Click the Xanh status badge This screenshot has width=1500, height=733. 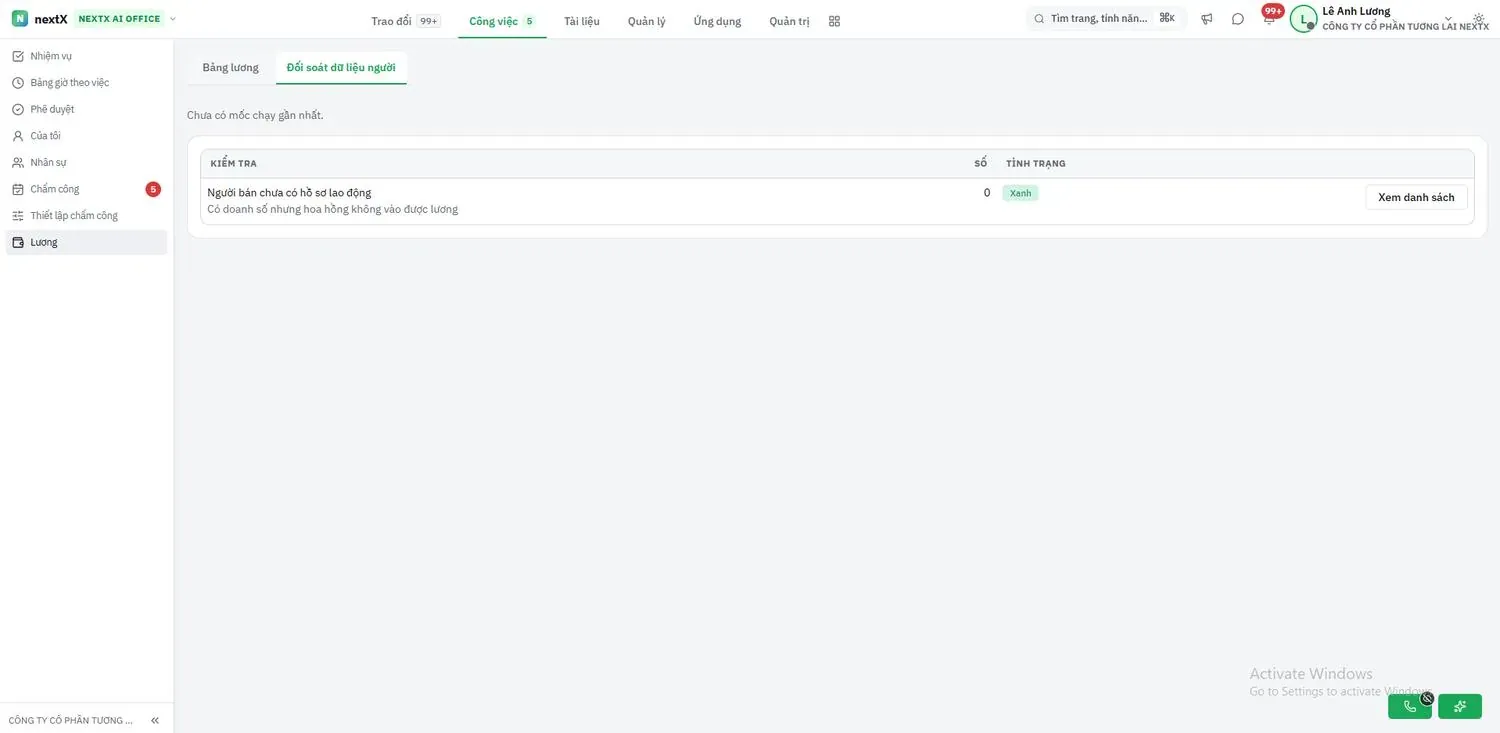[x=1020, y=193]
